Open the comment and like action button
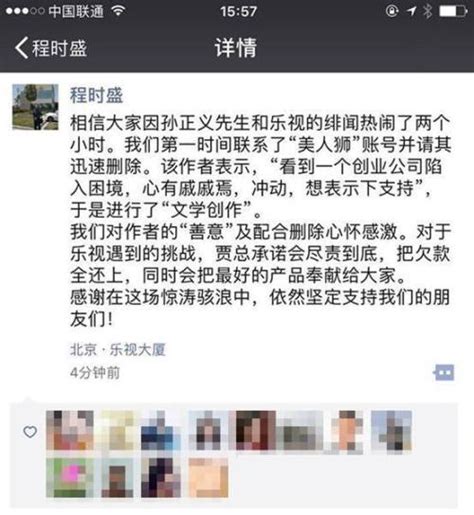Image resolution: width=474 pixels, height=515 pixels. tap(444, 372)
